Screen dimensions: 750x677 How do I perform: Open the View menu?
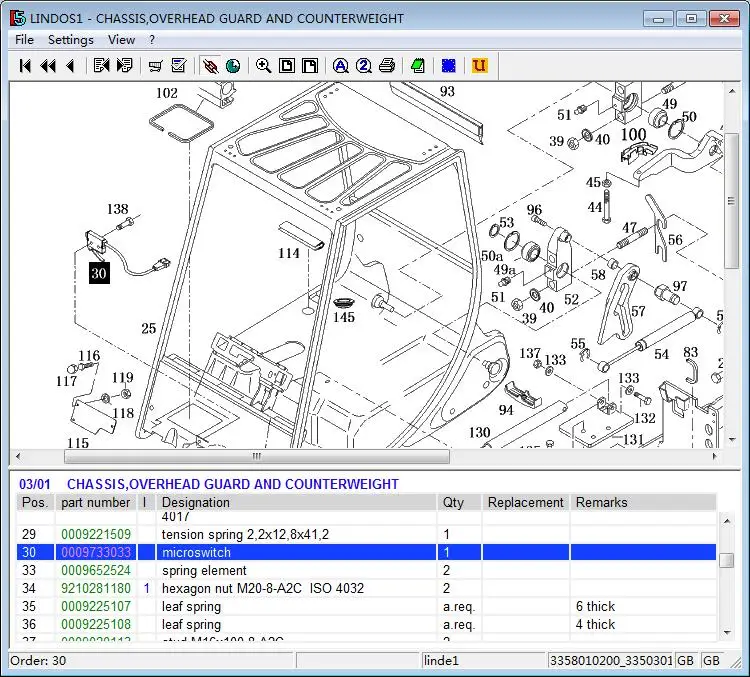click(121, 40)
